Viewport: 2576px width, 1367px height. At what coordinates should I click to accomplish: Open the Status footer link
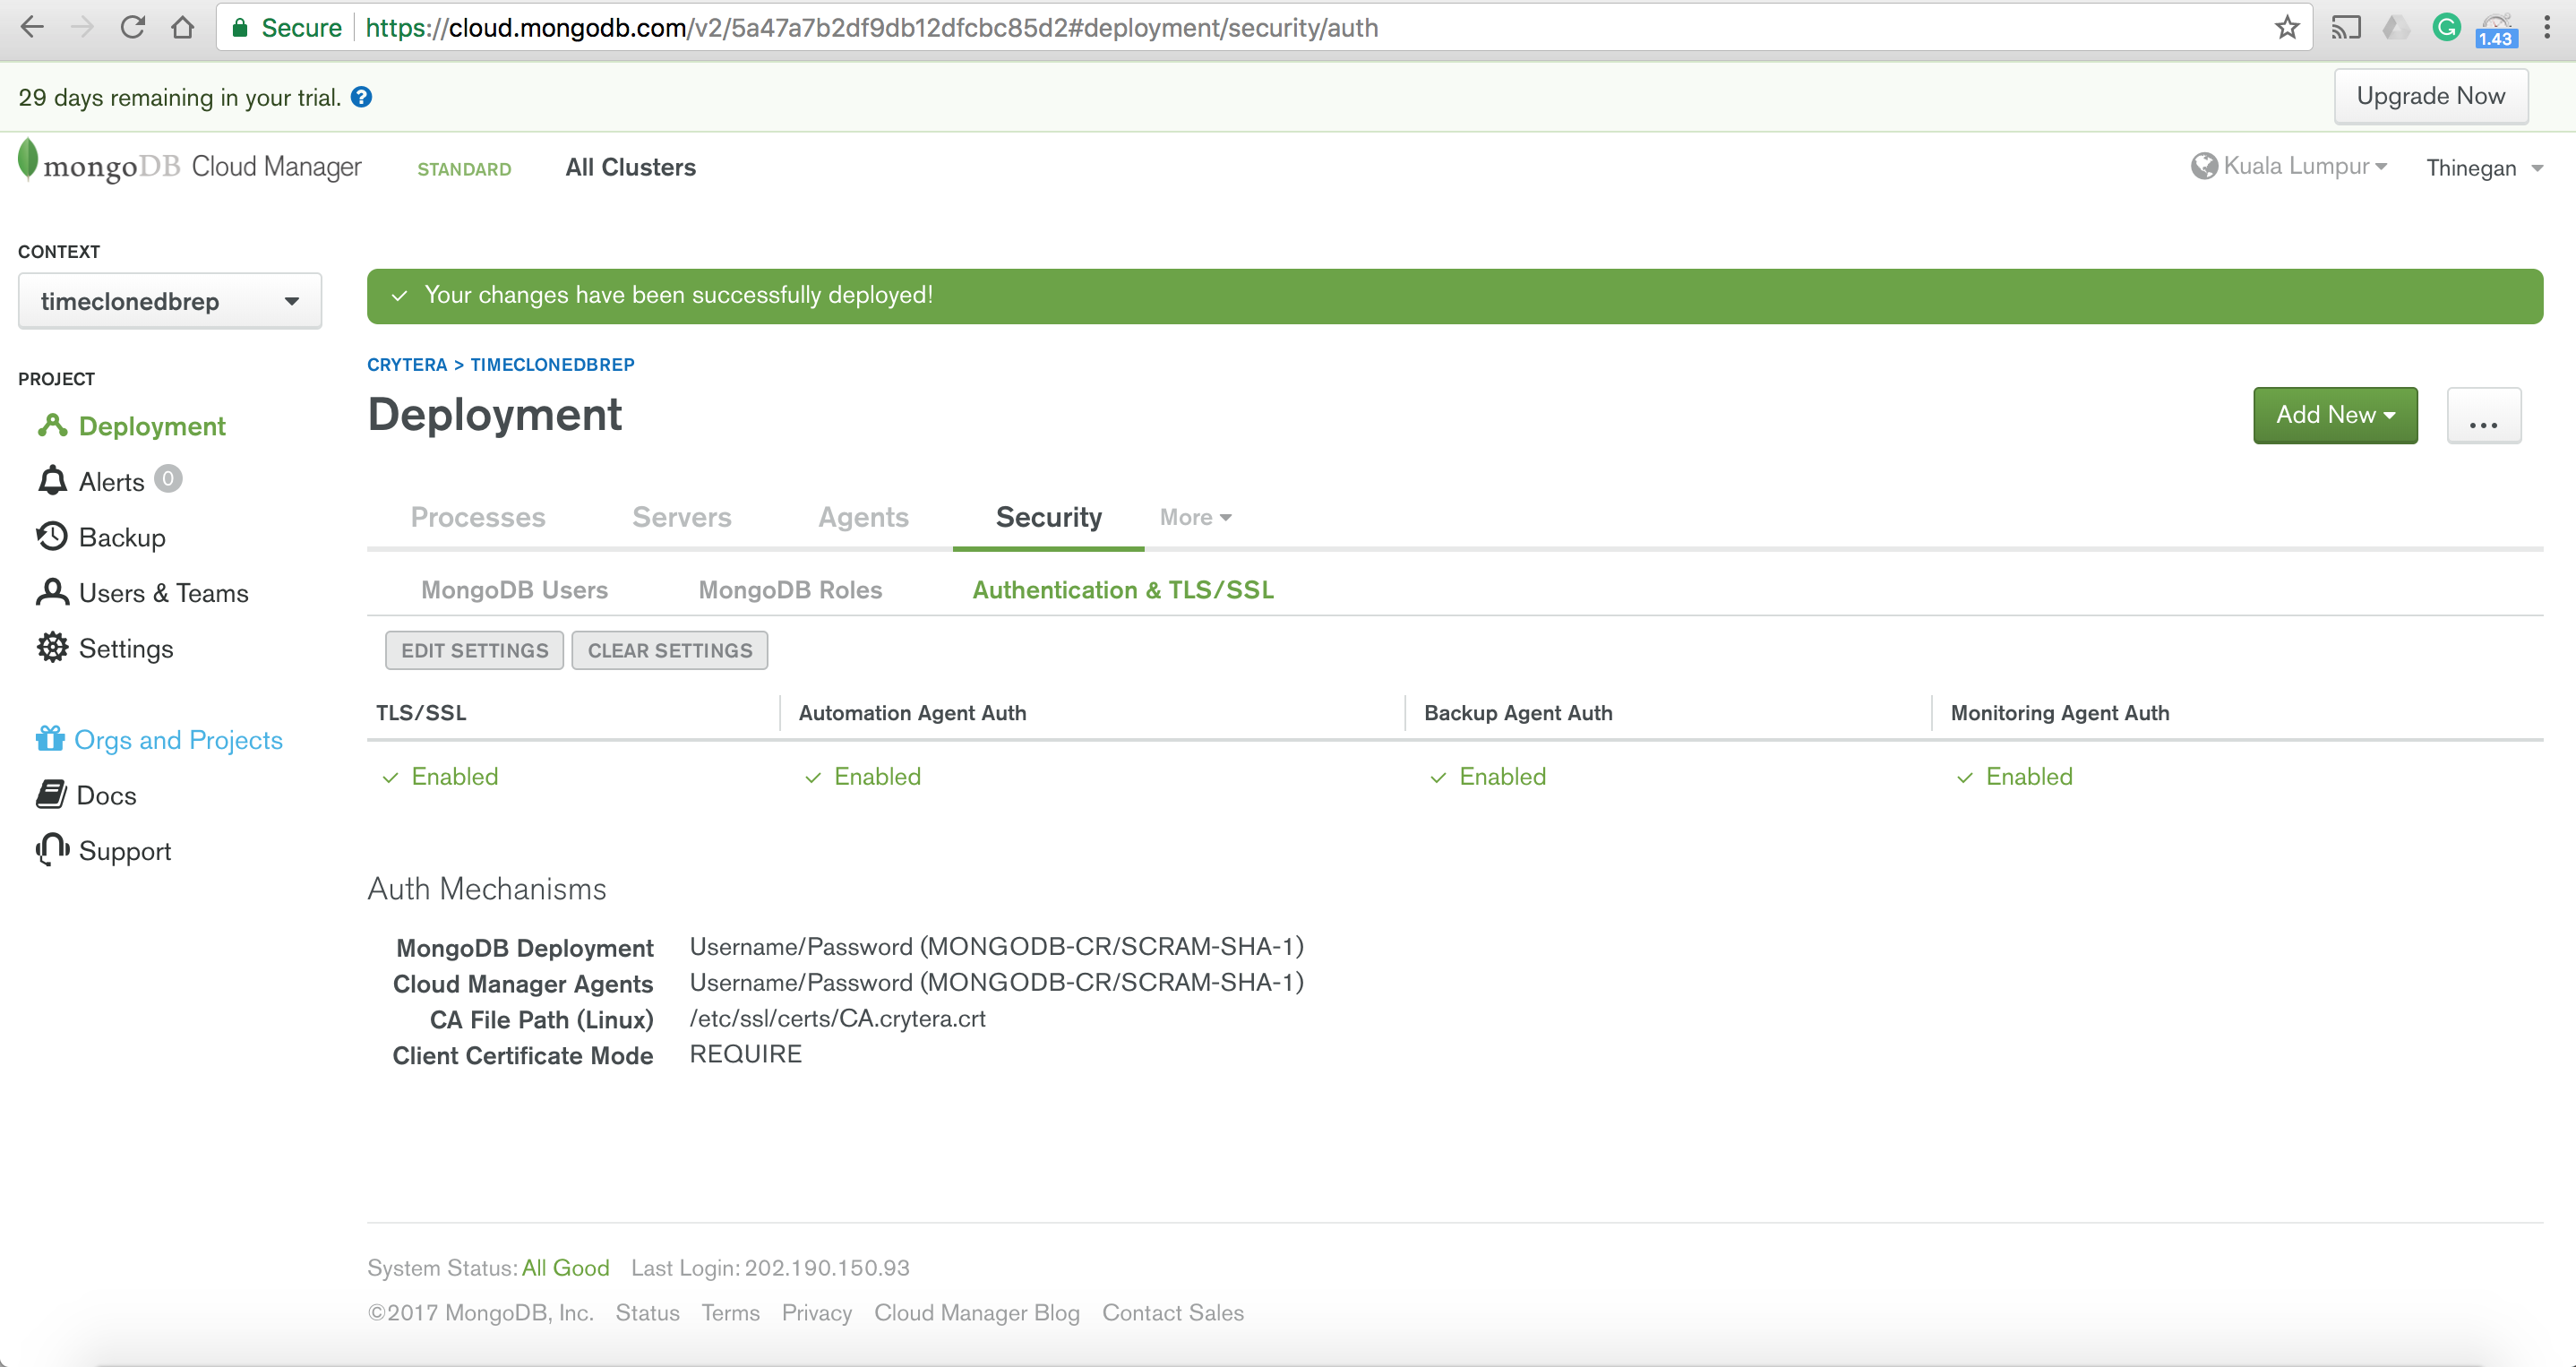pos(647,1312)
